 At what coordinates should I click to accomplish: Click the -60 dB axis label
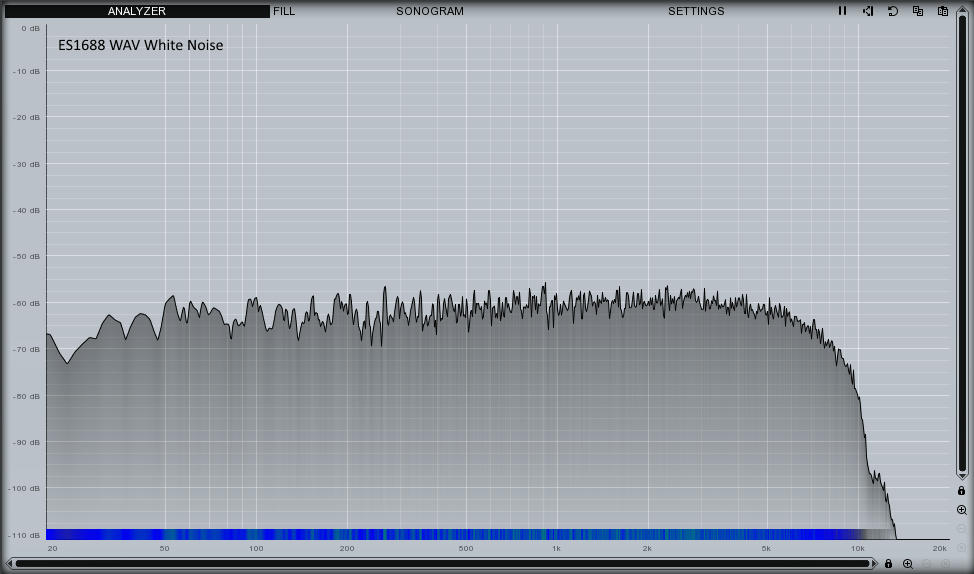26,304
